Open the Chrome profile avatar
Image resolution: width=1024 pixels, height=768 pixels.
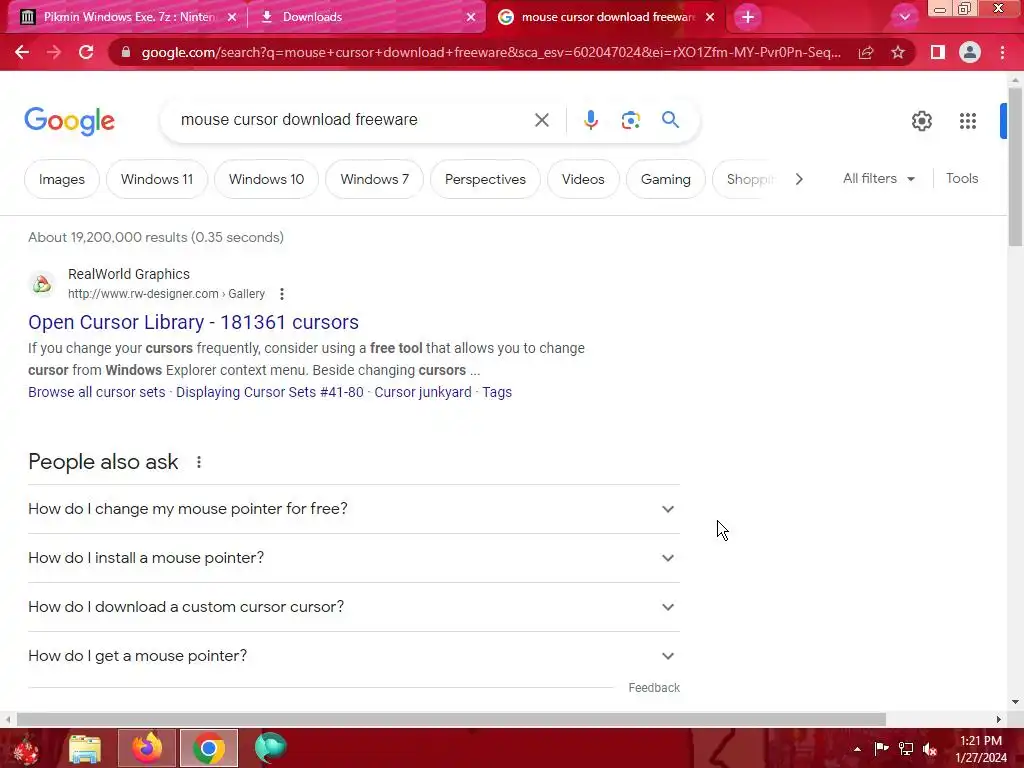970,52
